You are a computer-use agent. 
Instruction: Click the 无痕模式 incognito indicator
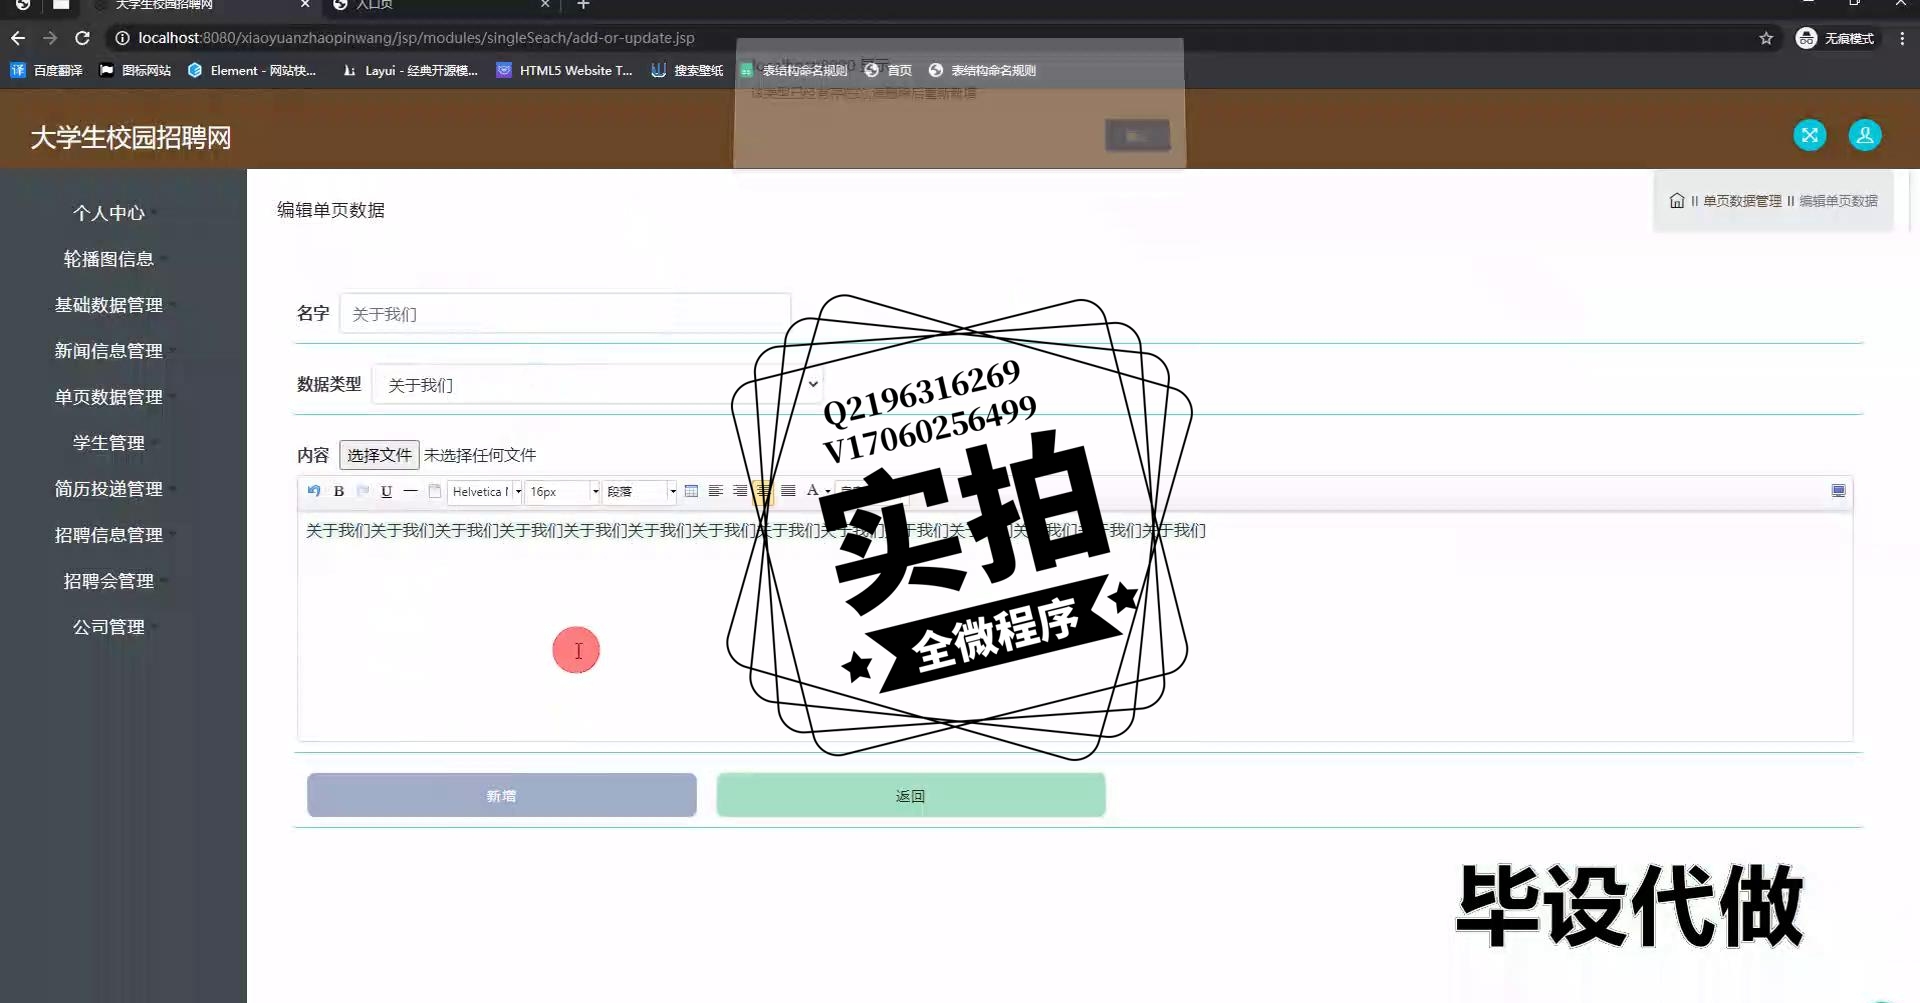click(x=1835, y=38)
